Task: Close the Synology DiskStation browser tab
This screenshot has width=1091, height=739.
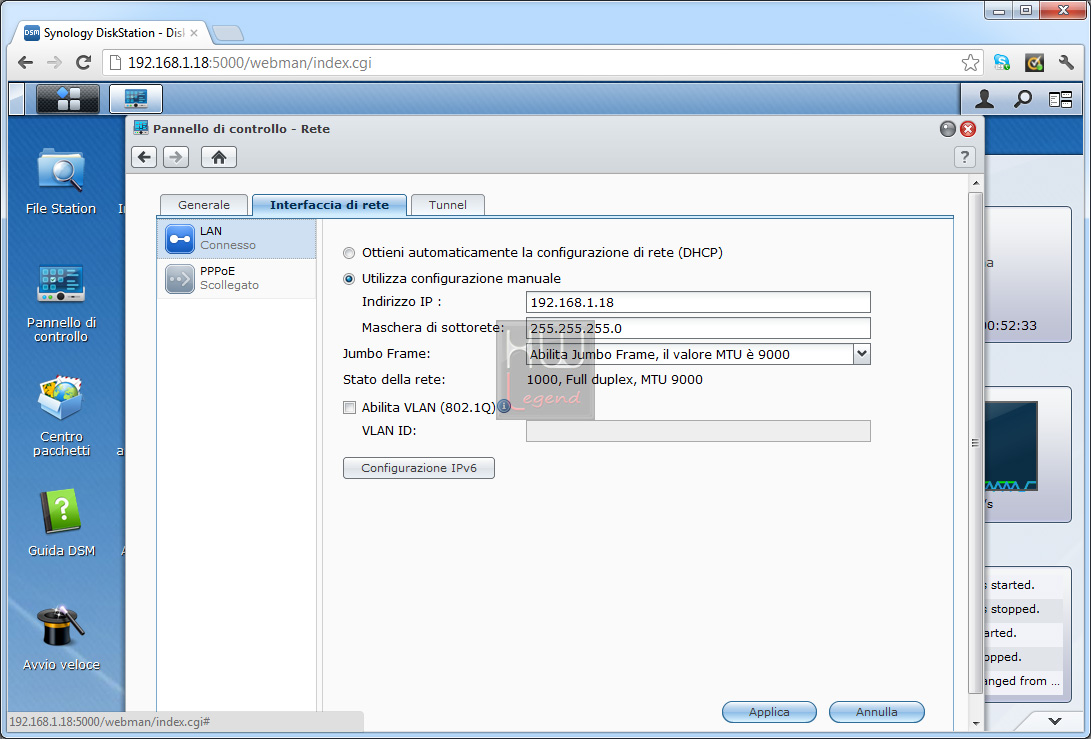Action: click(193, 33)
